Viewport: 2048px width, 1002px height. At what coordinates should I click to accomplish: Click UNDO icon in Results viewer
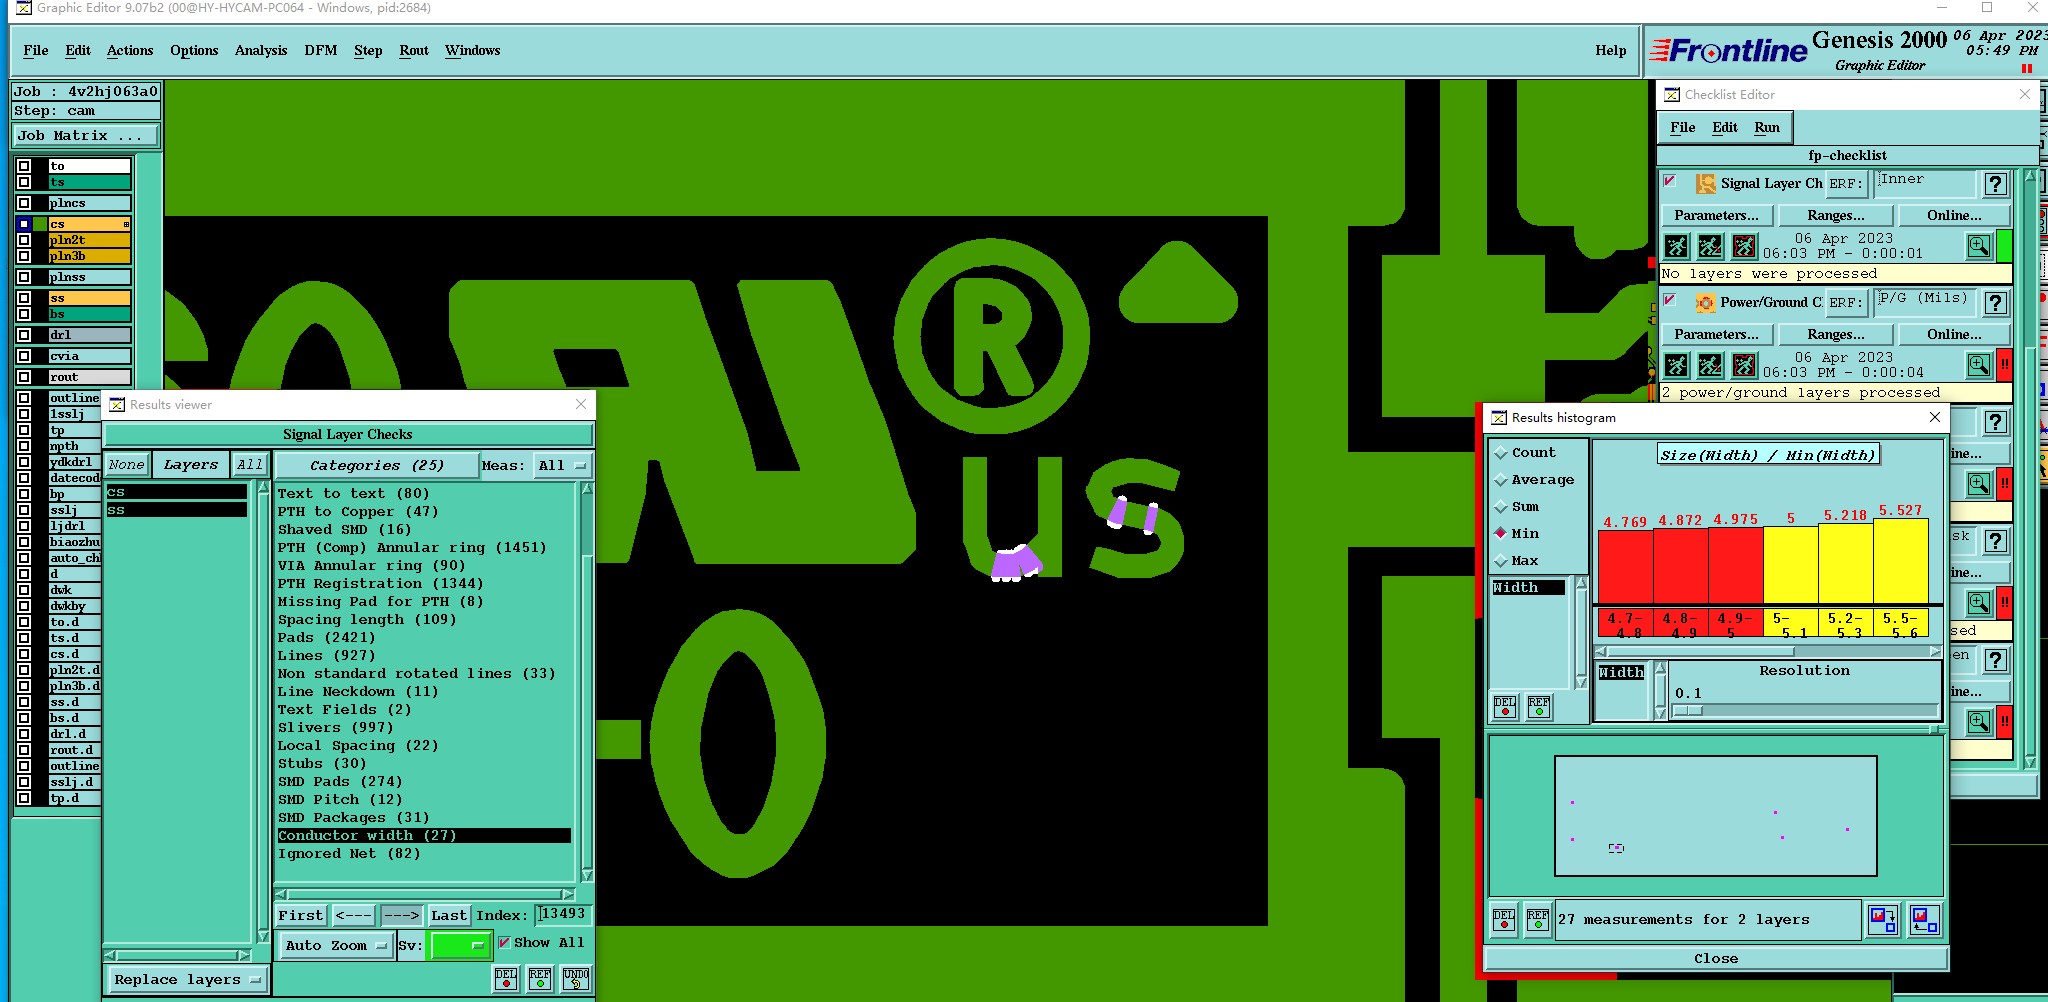[x=576, y=978]
